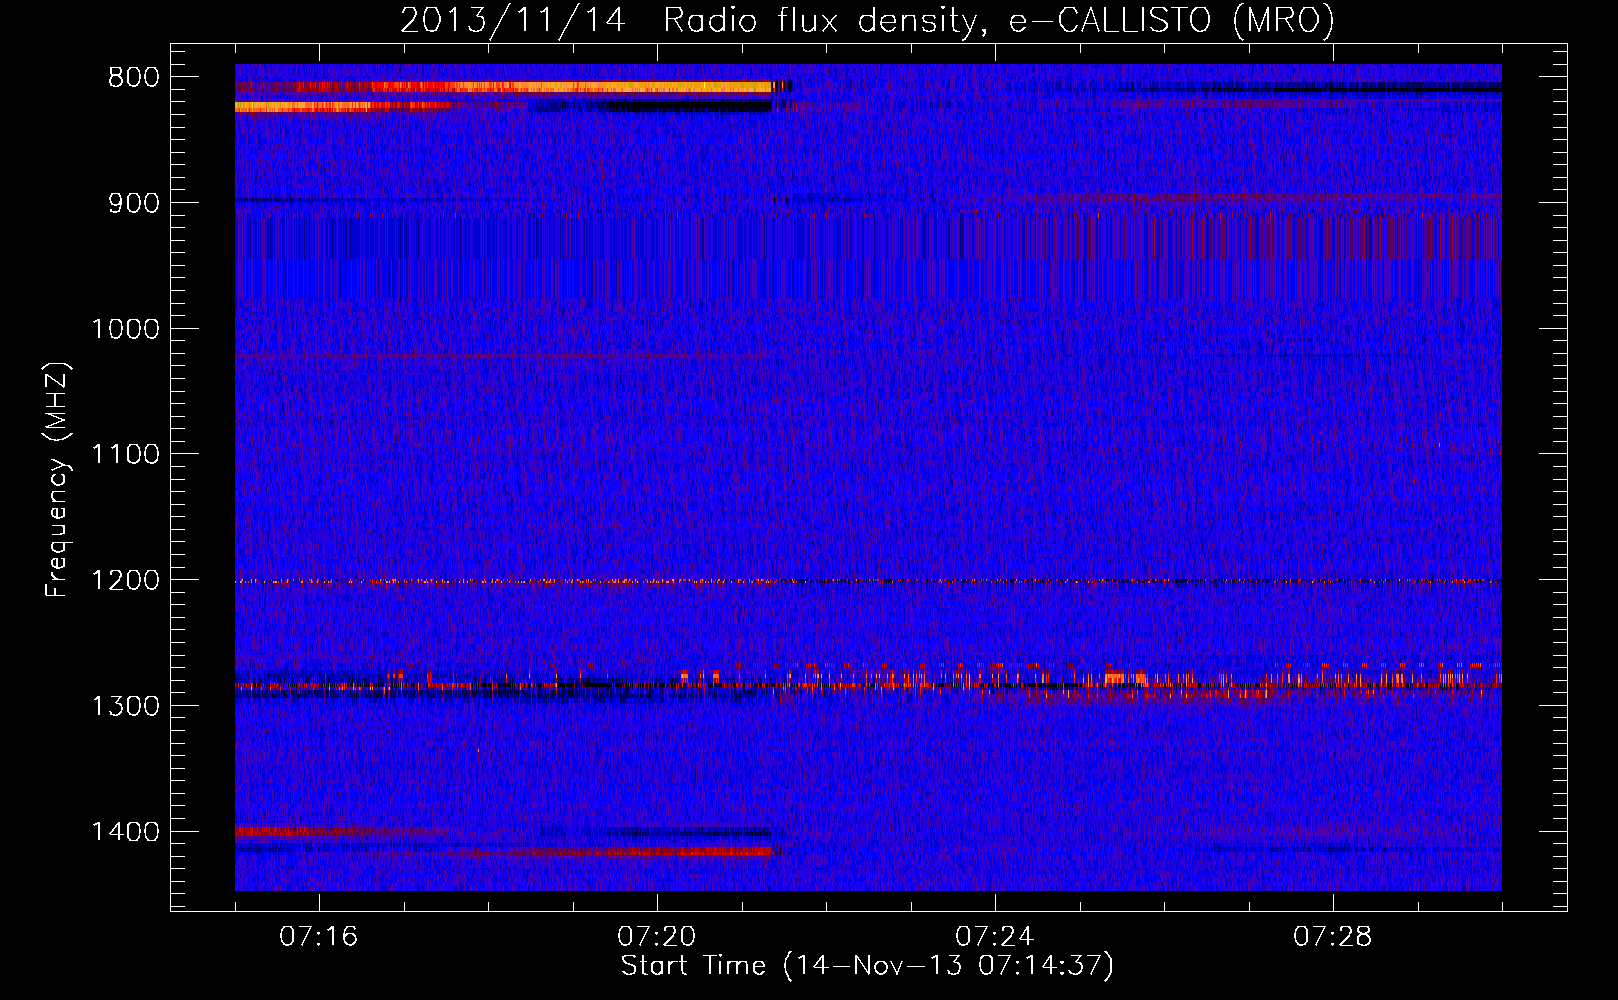
Task: Click the 1100 frequency tick label
Action: [125, 455]
